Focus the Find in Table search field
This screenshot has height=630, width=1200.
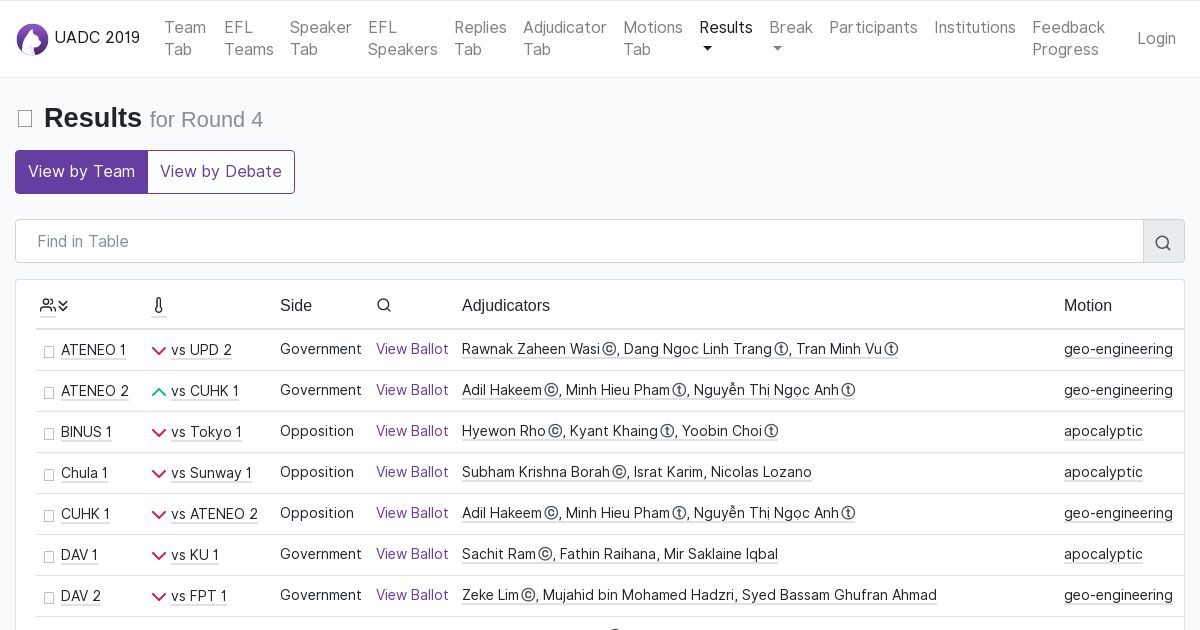coord(579,242)
